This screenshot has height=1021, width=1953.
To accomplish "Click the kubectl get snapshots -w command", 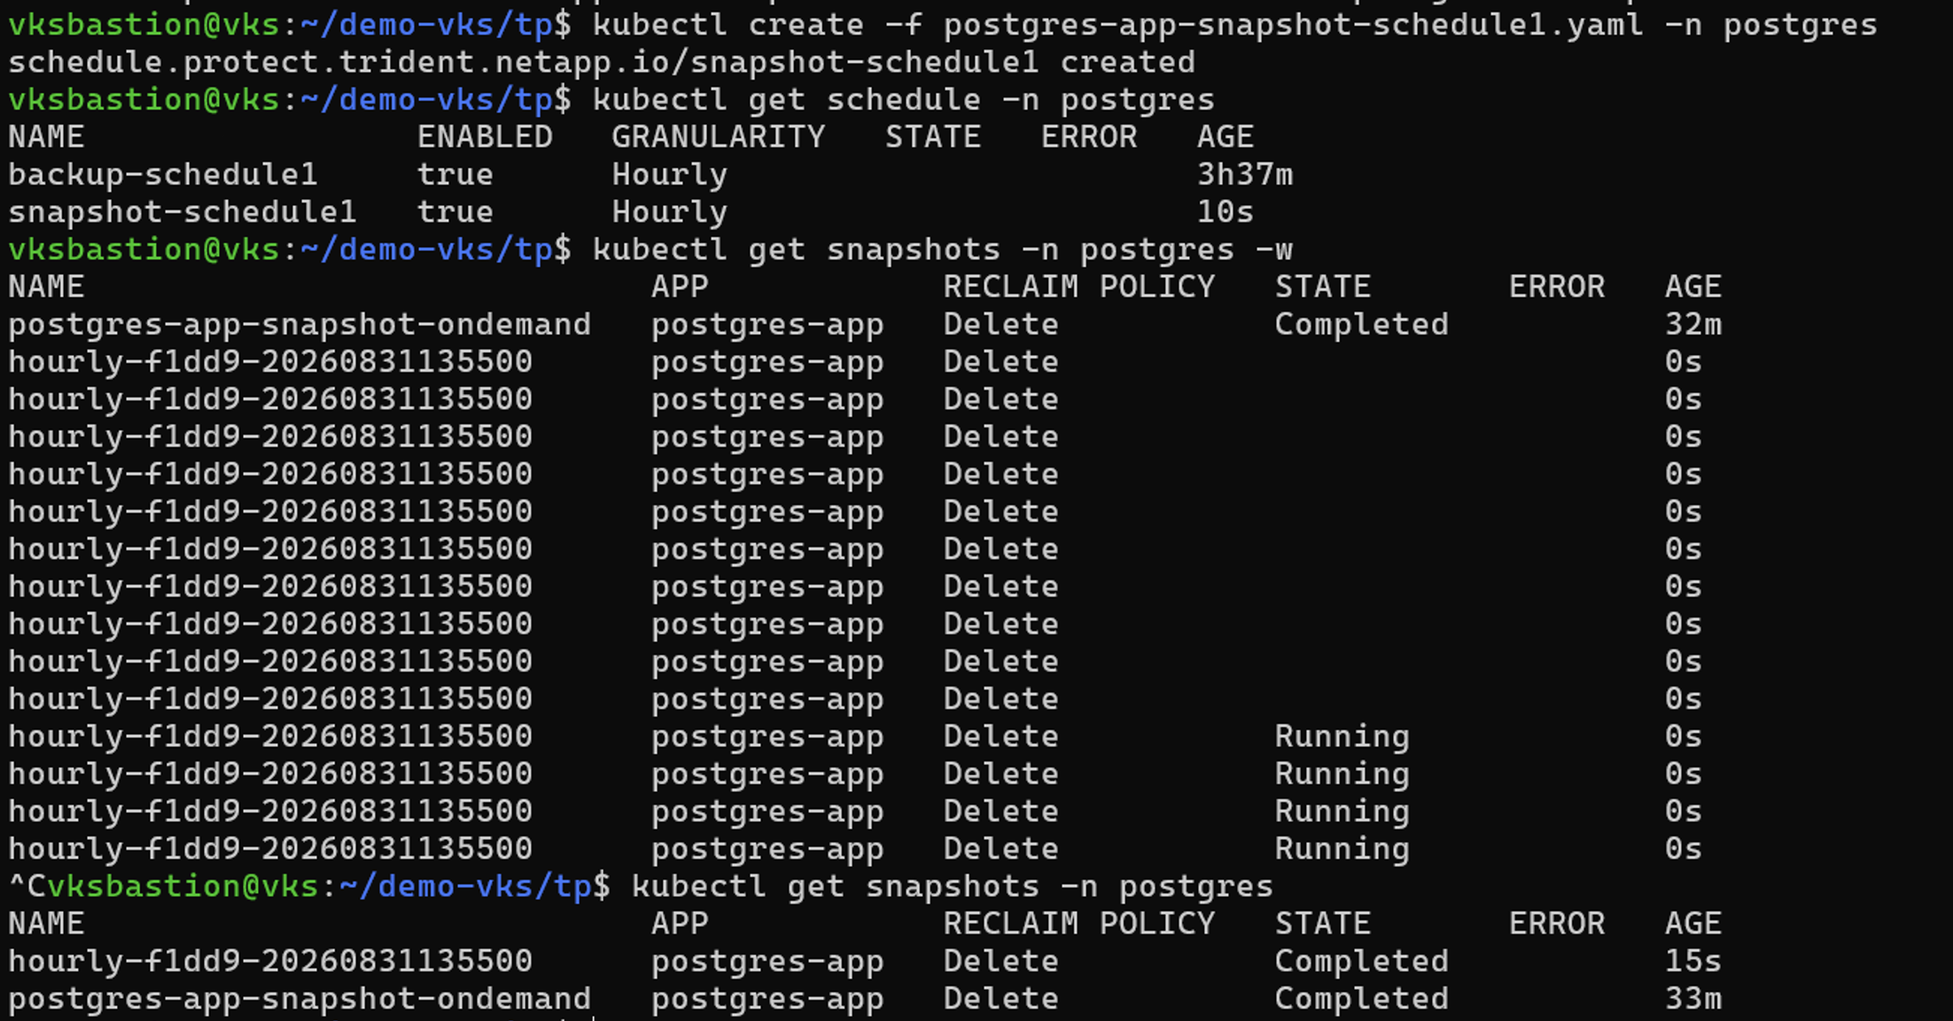I will [942, 249].
